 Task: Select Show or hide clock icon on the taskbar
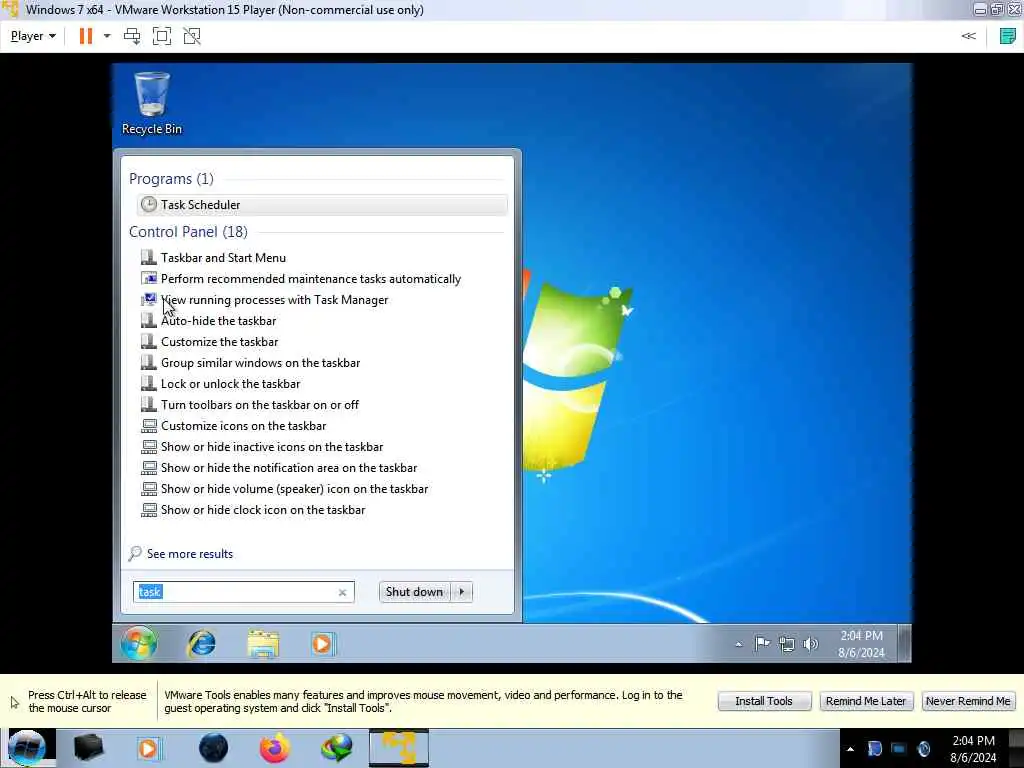(263, 509)
